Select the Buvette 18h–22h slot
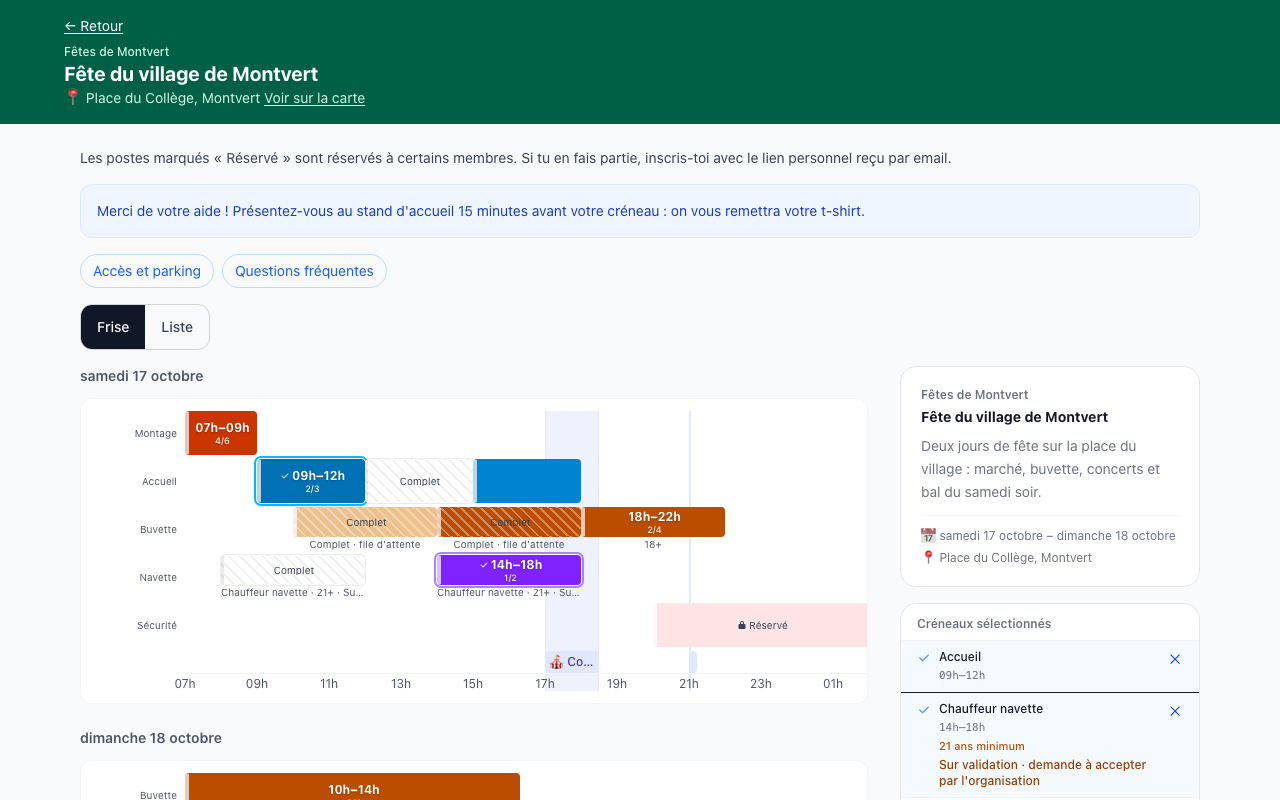 pos(654,522)
